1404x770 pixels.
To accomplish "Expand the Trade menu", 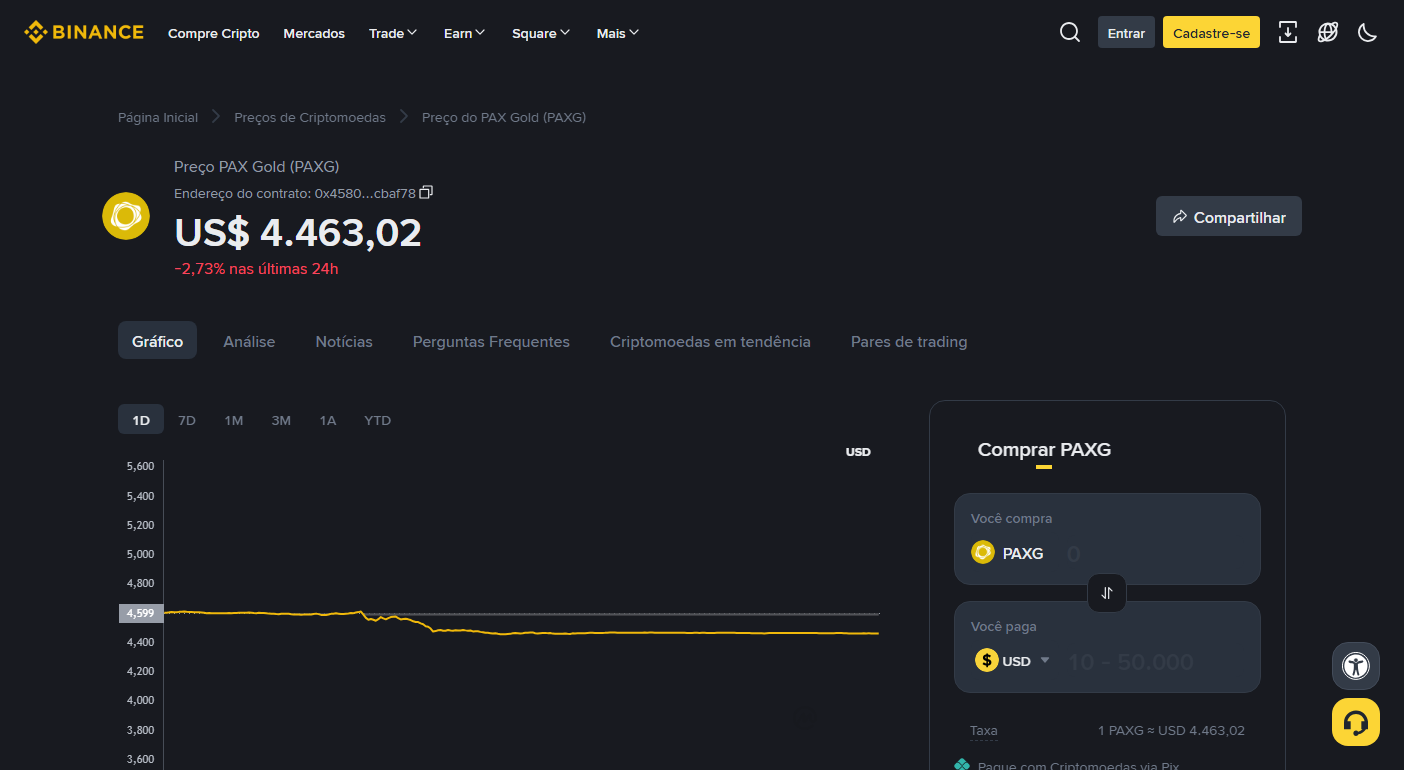I will [x=393, y=33].
